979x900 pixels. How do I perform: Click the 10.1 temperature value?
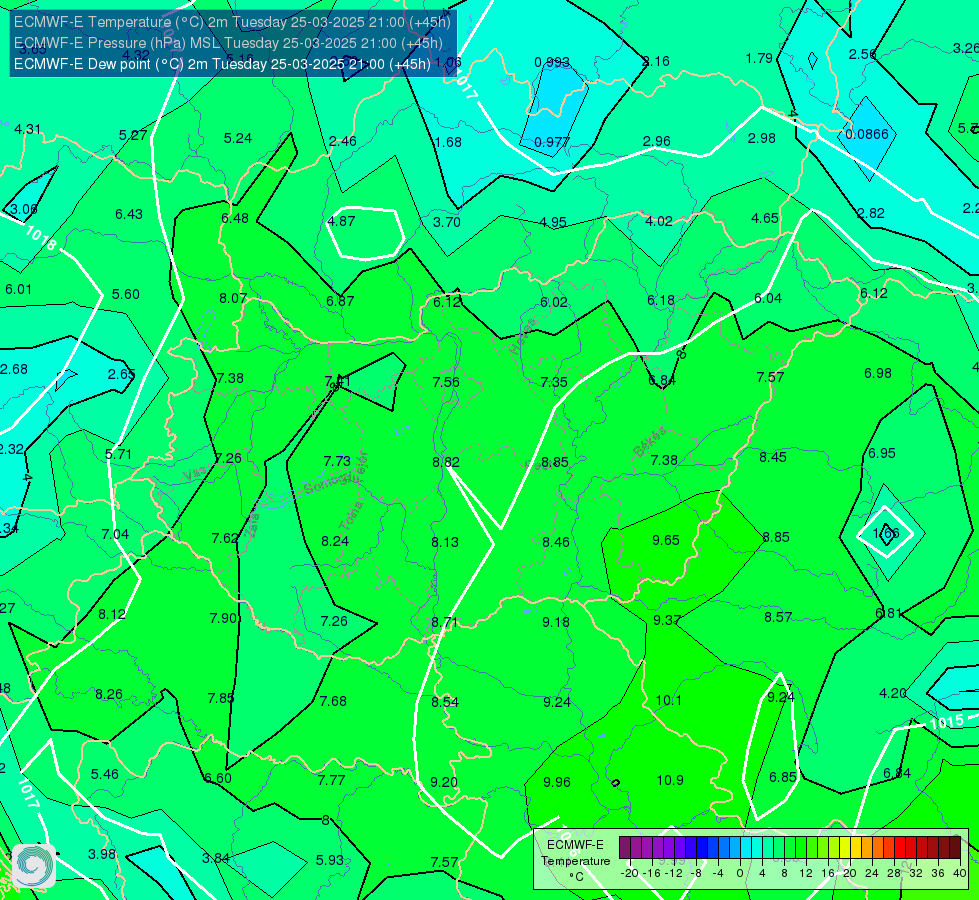(x=669, y=700)
